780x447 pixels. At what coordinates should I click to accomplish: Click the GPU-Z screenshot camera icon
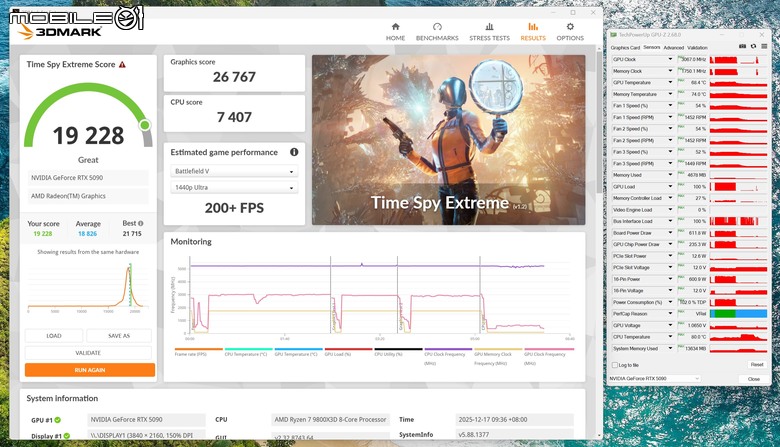pyautogui.click(x=742, y=46)
